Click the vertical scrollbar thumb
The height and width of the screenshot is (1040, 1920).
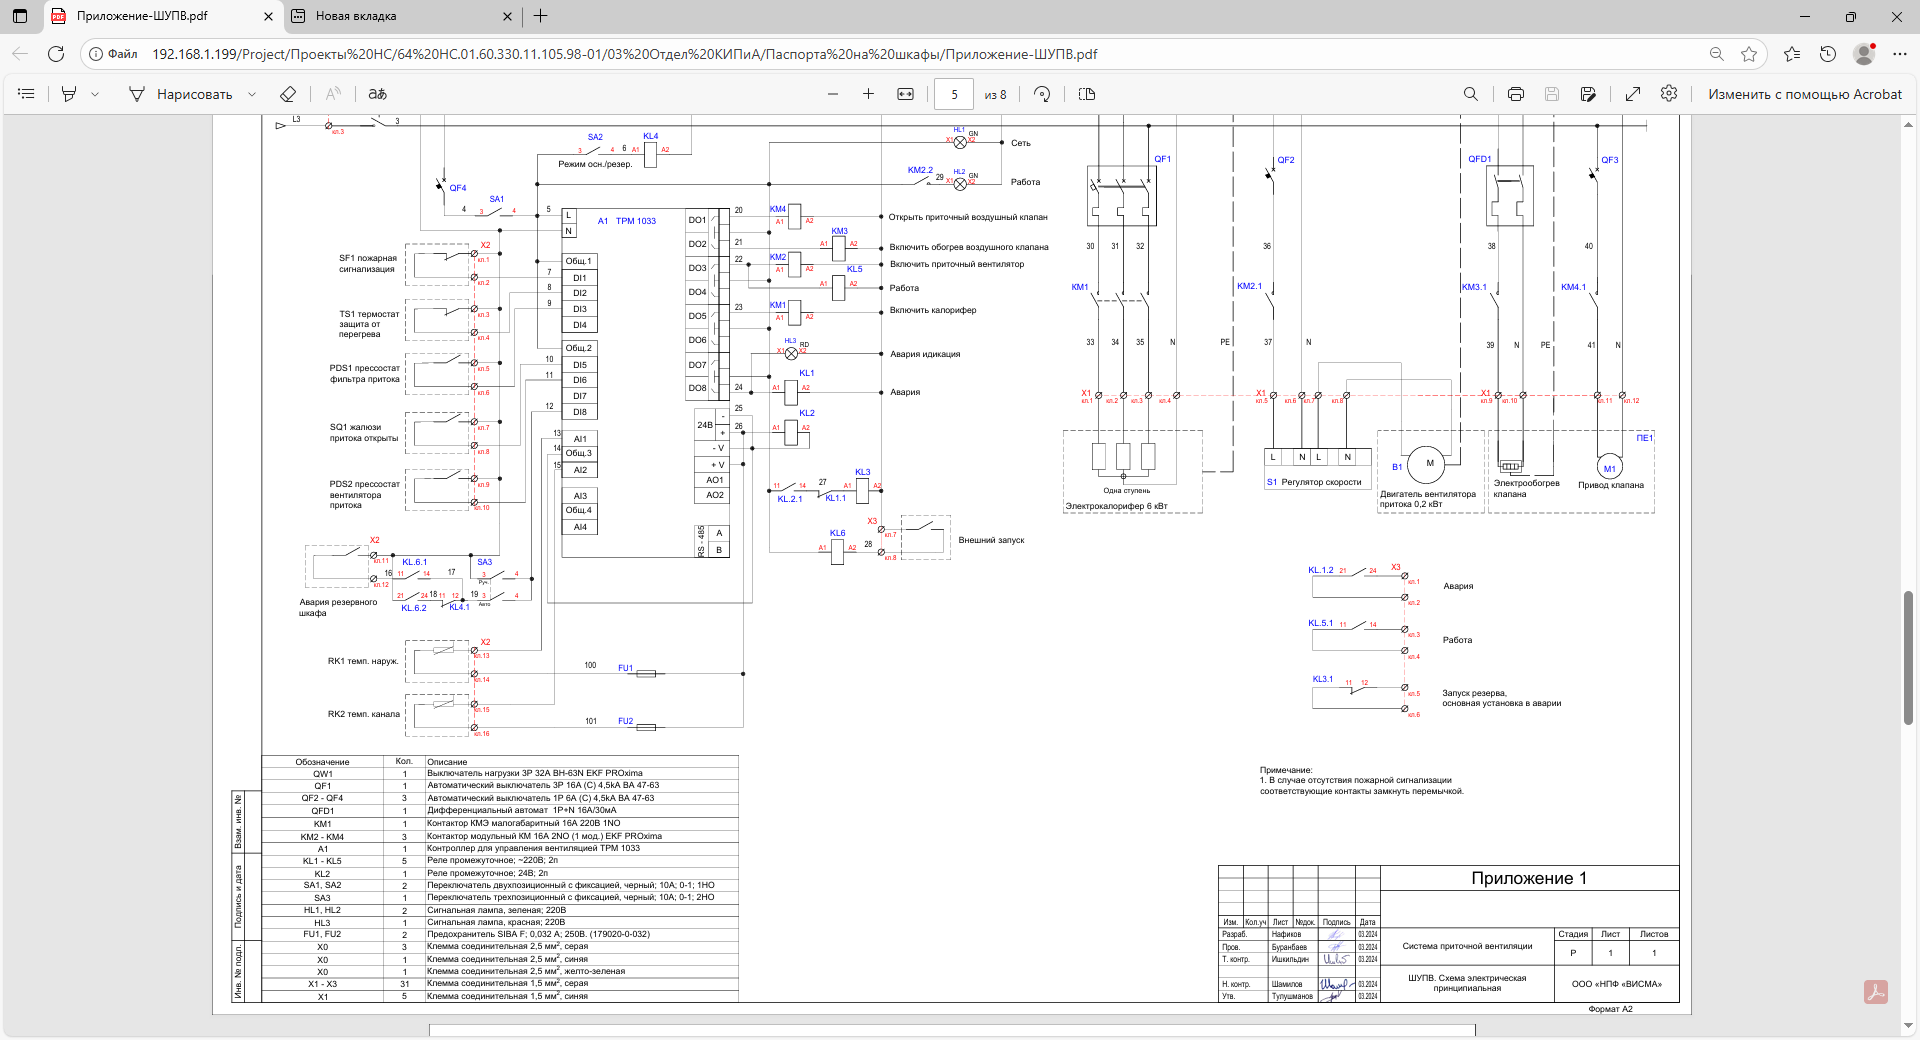[1908, 657]
